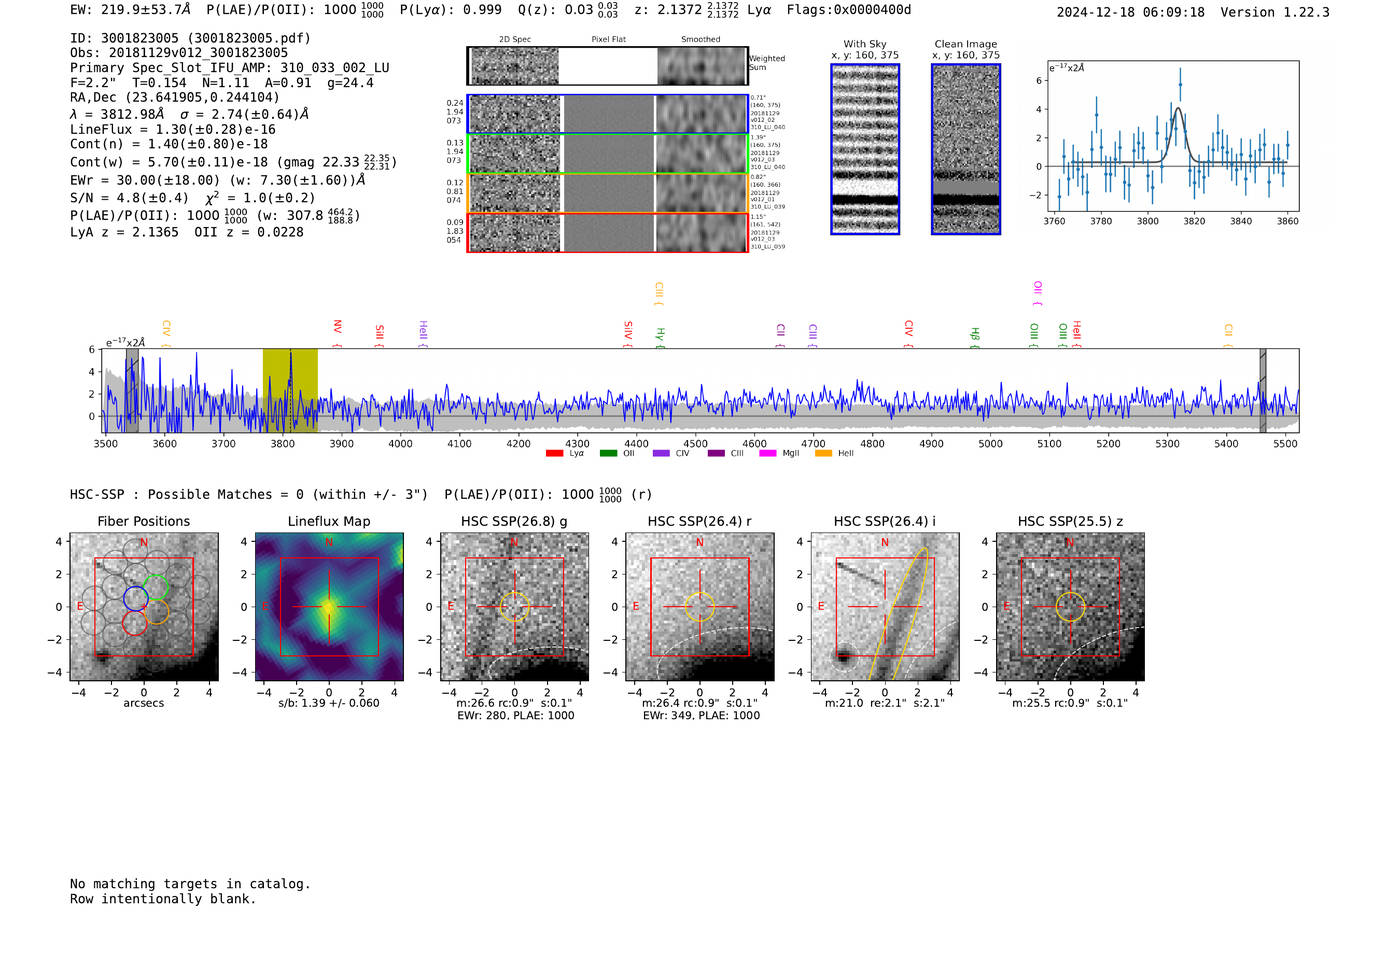Select the green-bordered 2D spectrum fiber row
Image resolution: width=1400 pixels, height=953 pixels.
[x=607, y=154]
